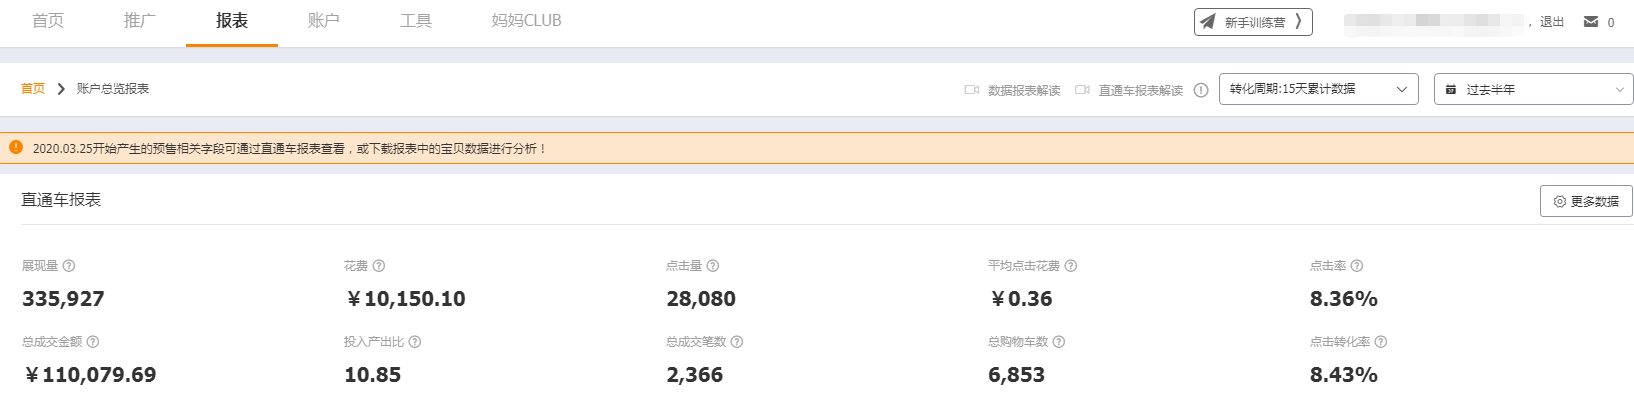Switch to the 推广 tab
The width and height of the screenshot is (1634, 409).
coord(140,21)
